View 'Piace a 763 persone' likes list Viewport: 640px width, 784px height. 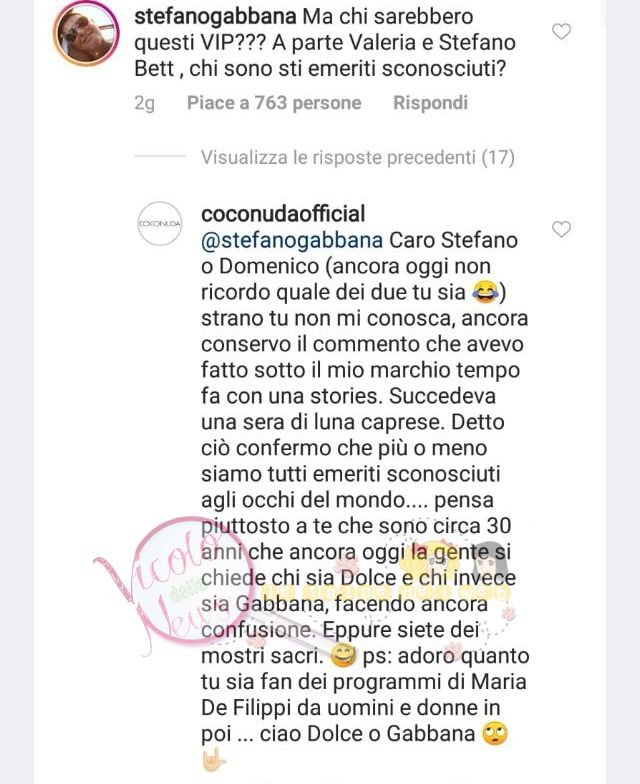click(274, 102)
